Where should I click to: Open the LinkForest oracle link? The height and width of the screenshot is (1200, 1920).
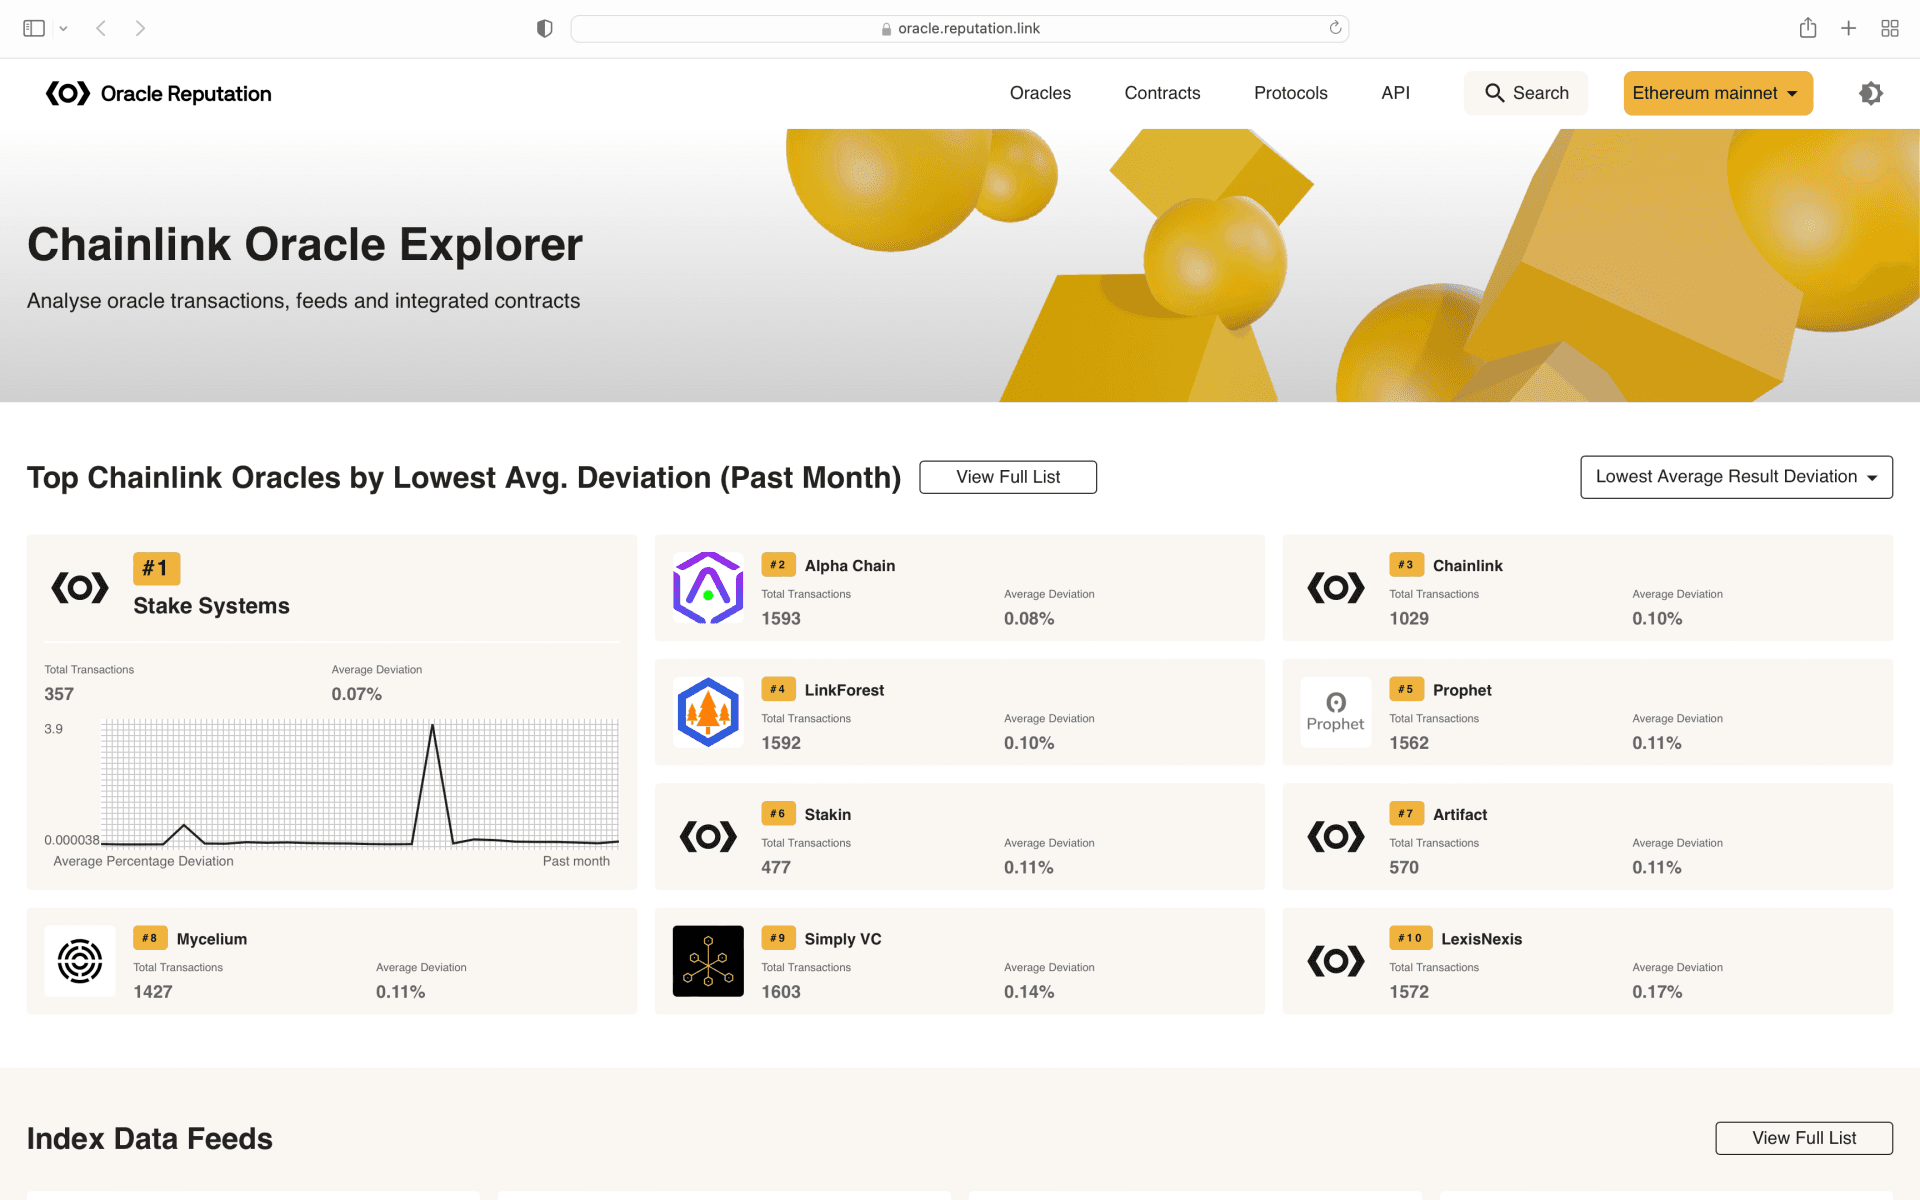coord(844,690)
